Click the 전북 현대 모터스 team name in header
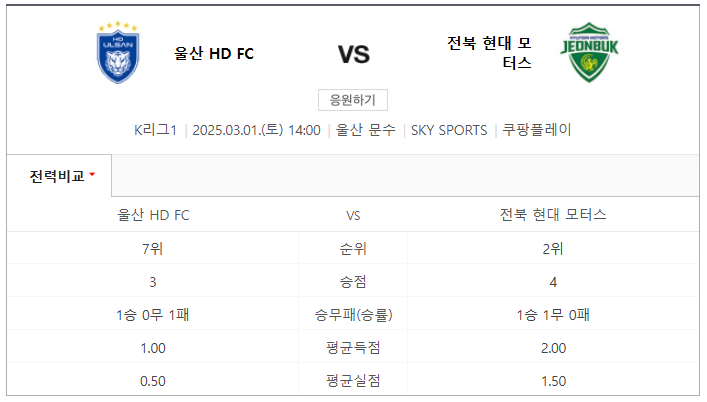Screen dimensions: 707x402 [x=489, y=53]
